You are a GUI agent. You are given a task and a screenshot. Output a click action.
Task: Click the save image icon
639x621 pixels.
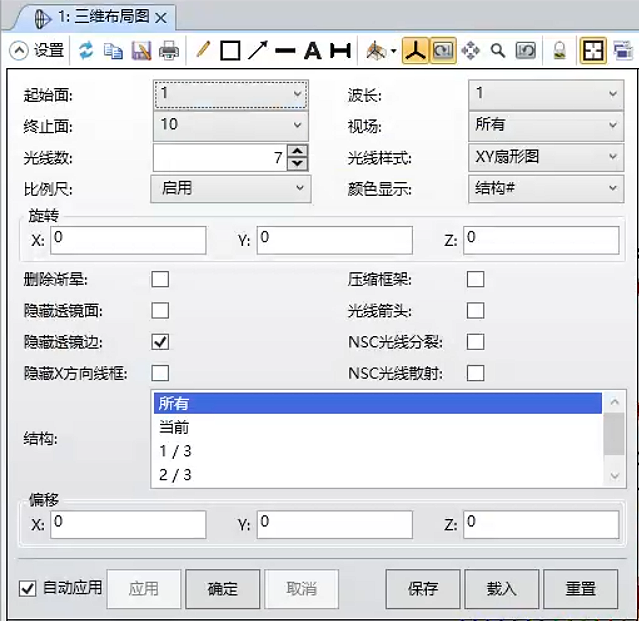click(141, 51)
